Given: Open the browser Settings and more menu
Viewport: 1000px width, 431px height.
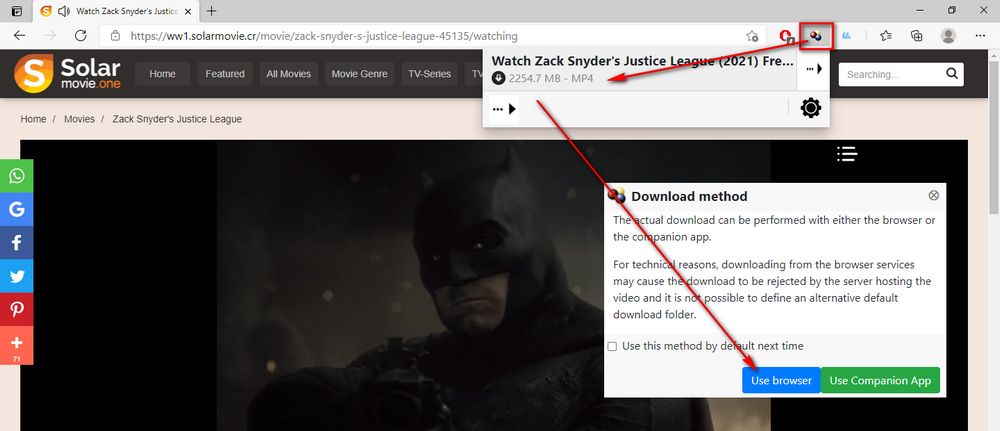Looking at the screenshot, I should [980, 36].
